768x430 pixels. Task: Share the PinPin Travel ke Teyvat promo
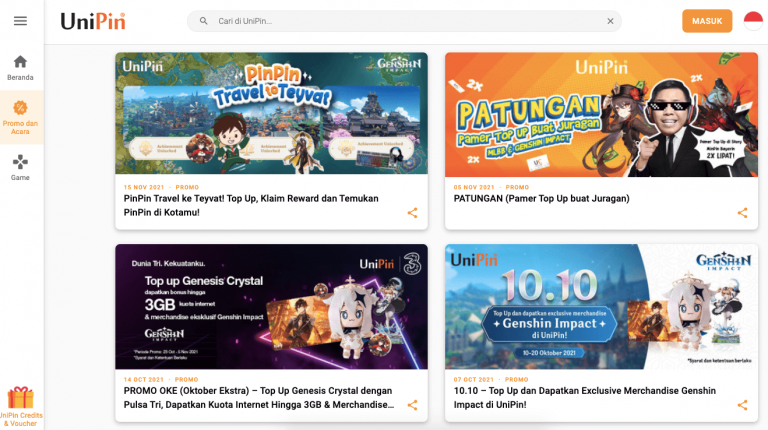click(x=412, y=213)
